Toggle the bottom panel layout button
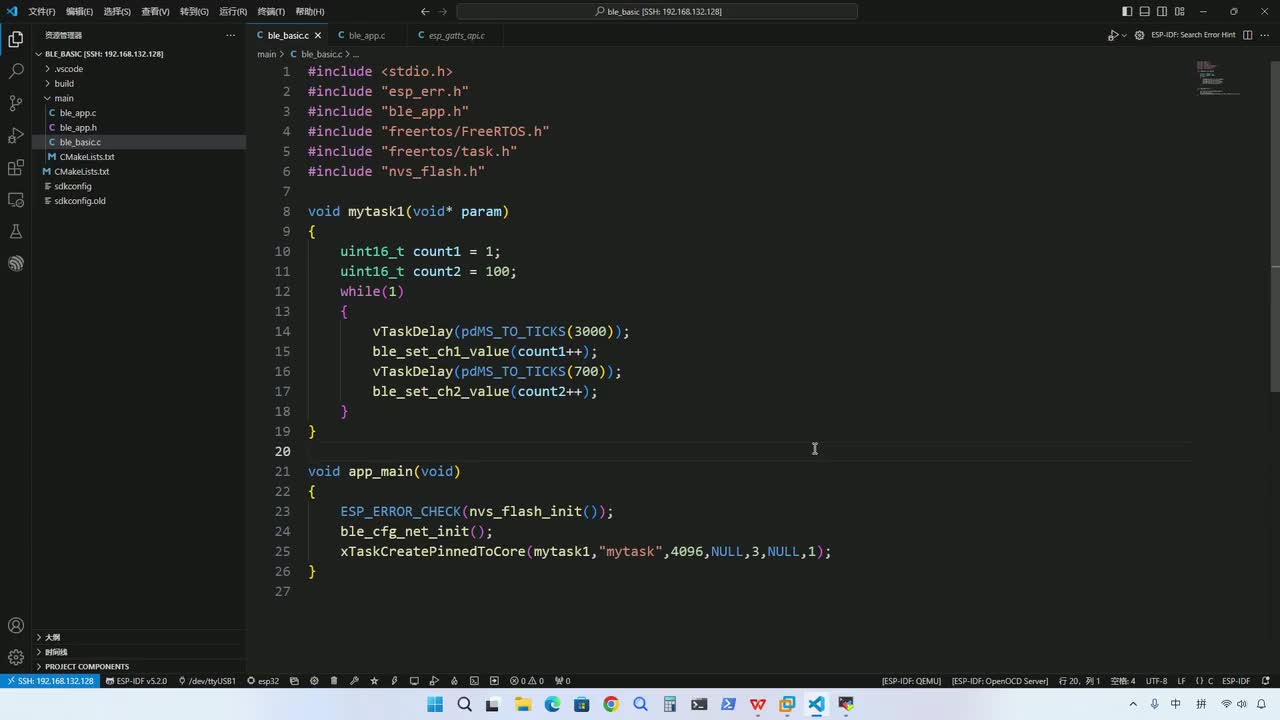 click(1144, 12)
